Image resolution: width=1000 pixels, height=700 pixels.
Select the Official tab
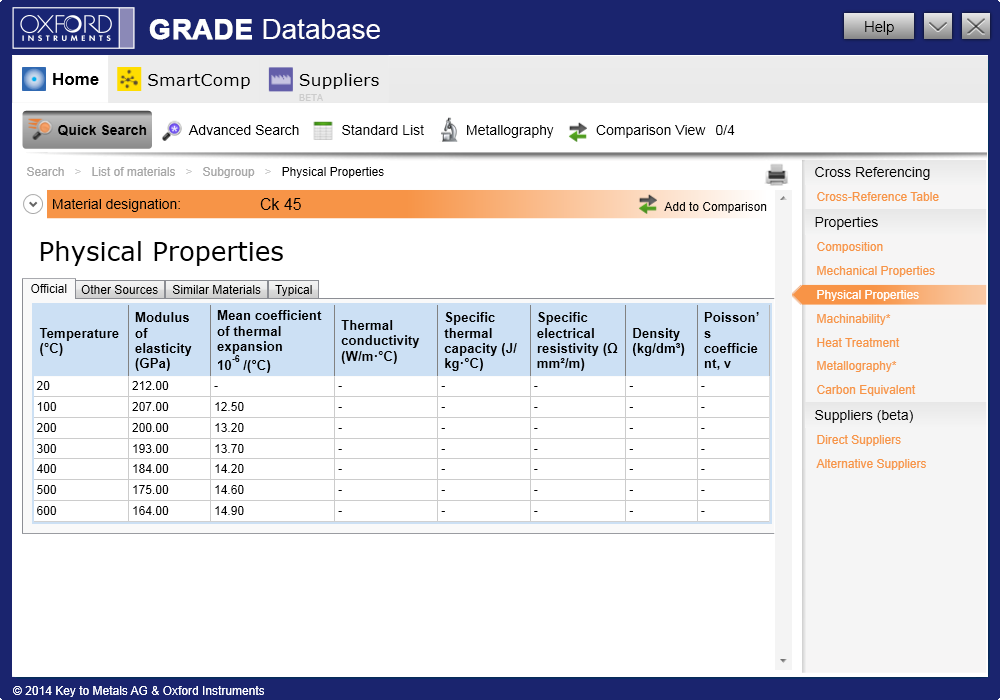click(x=48, y=289)
